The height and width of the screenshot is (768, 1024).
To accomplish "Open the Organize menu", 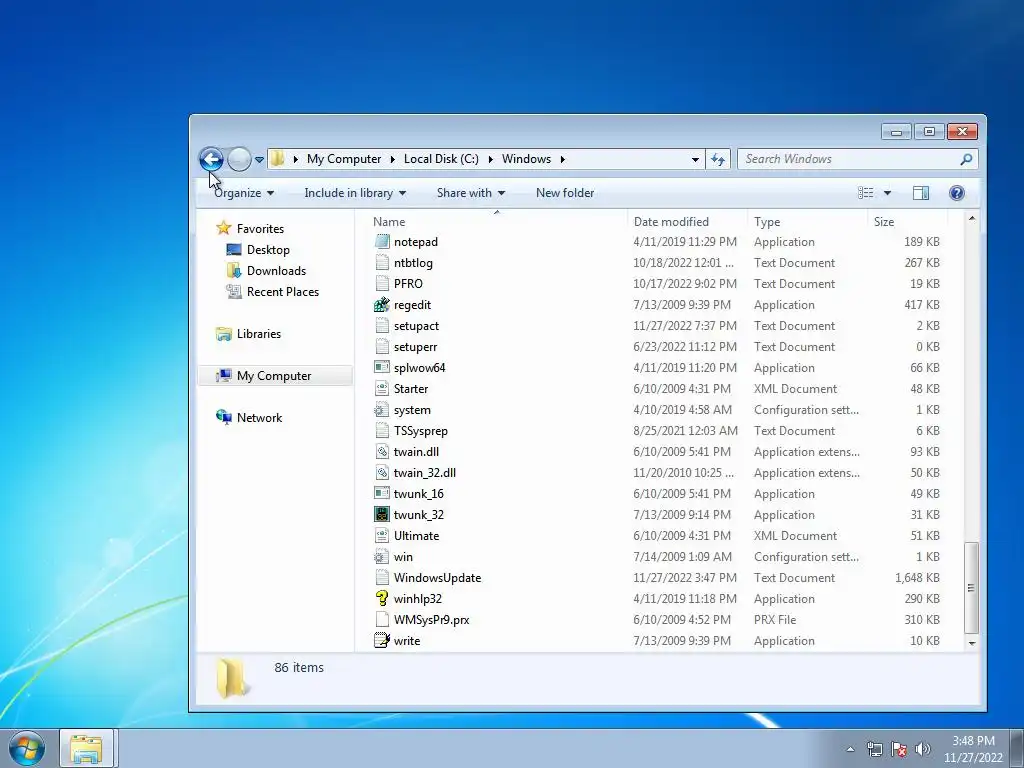I will coord(244,193).
